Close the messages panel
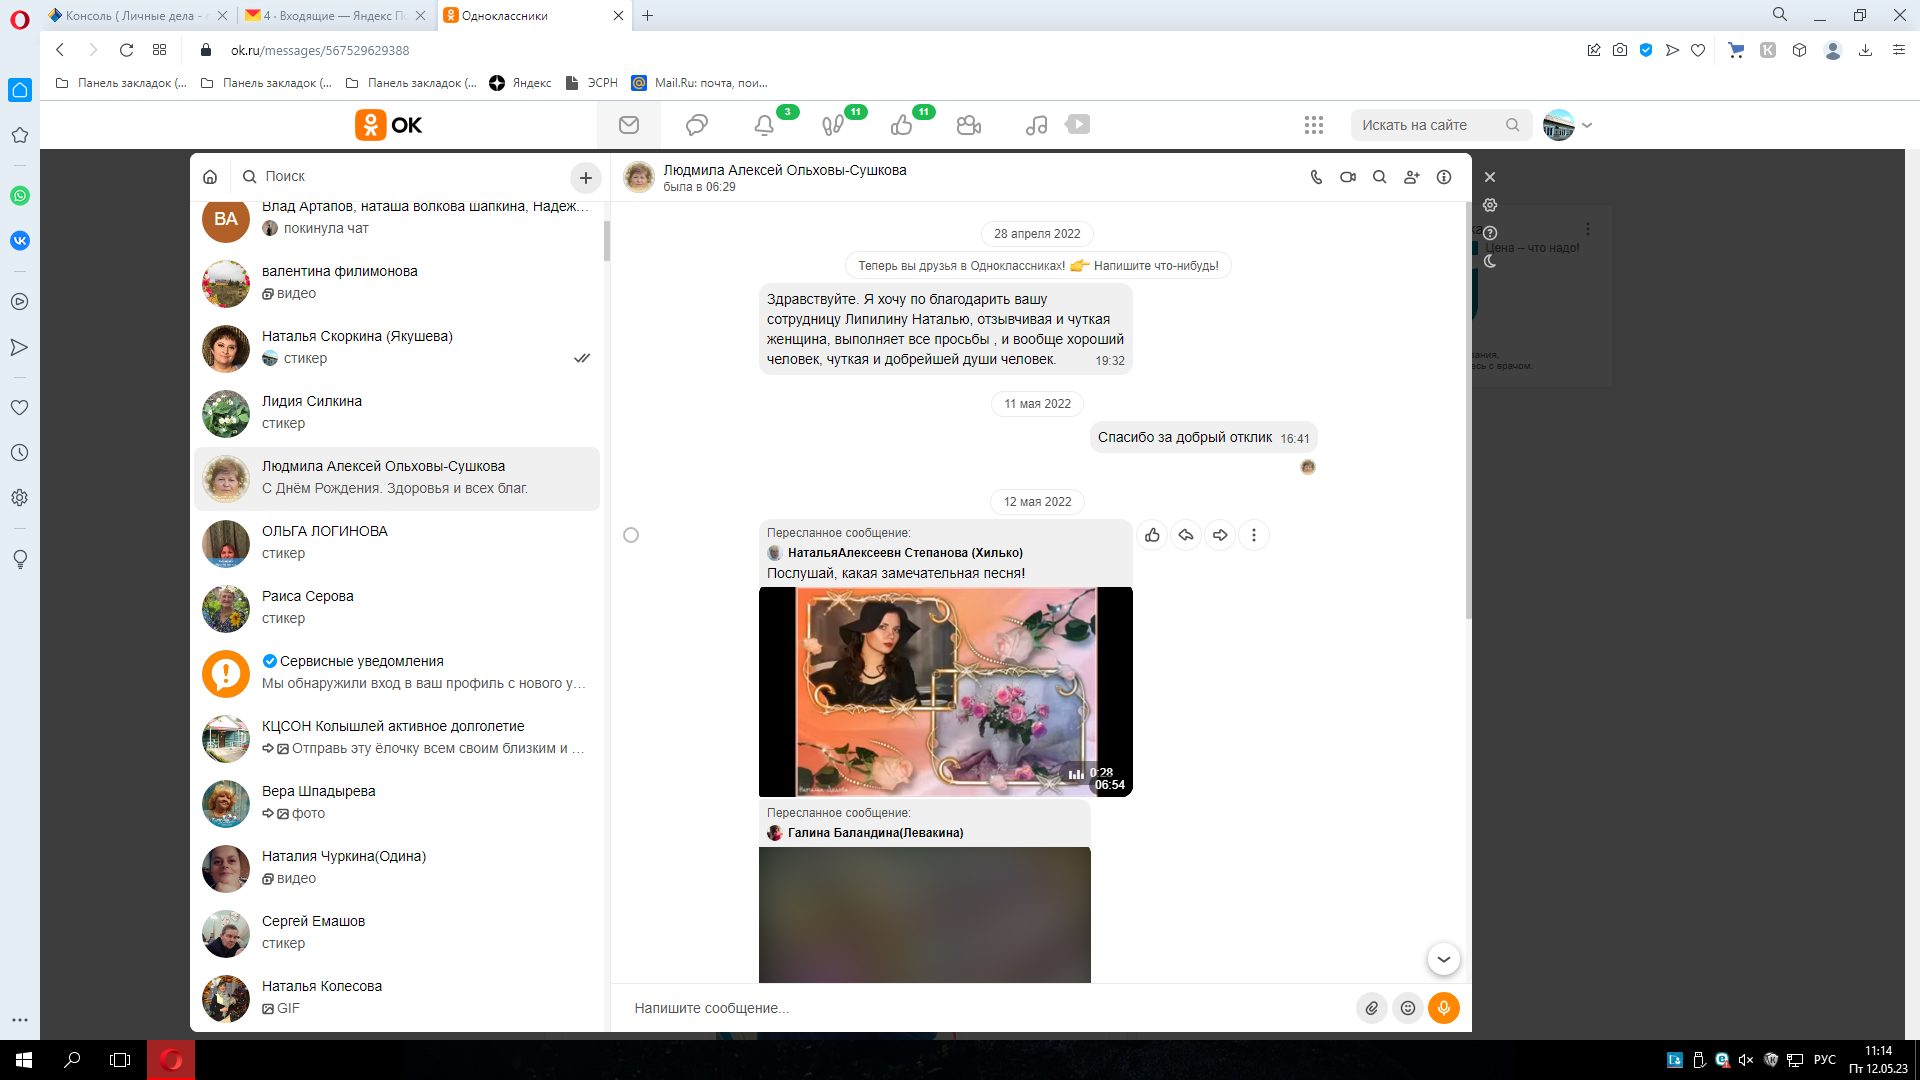Image resolution: width=1920 pixels, height=1080 pixels. tap(1490, 177)
